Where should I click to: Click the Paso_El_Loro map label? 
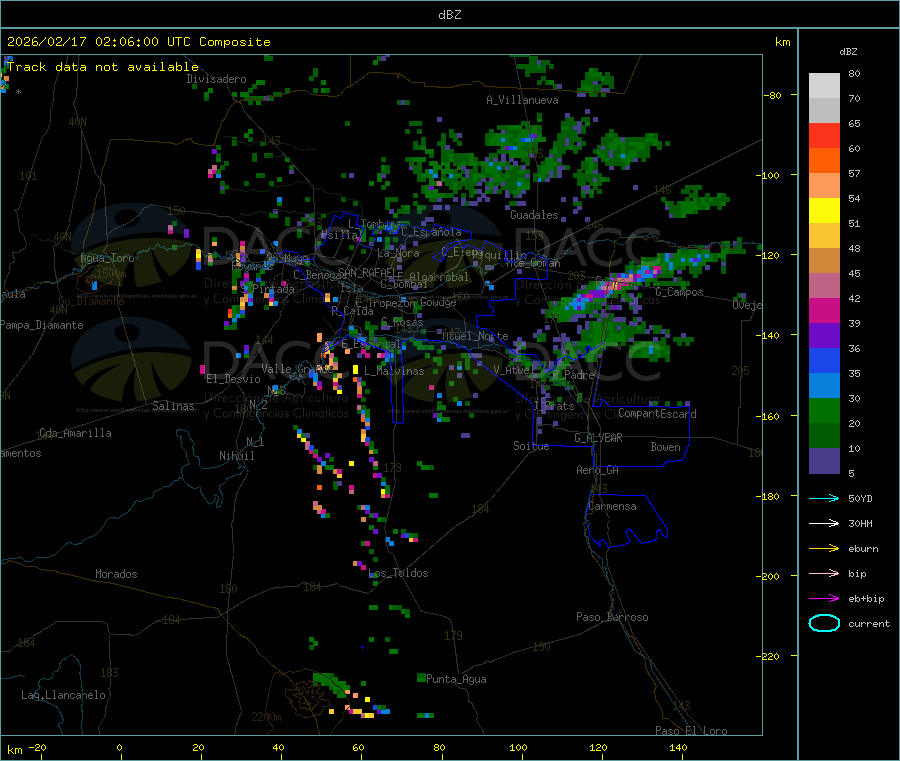click(691, 731)
